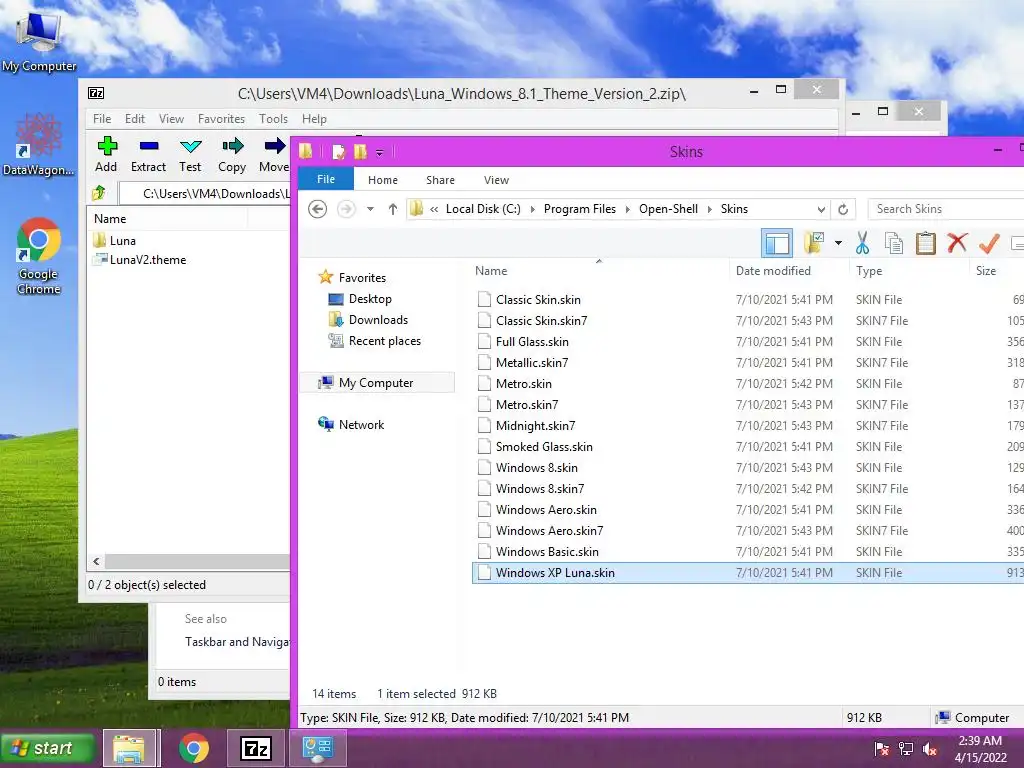This screenshot has width=1024, height=768.
Task: Expand the chevron after Local Disk (C:)
Action: [x=532, y=209]
